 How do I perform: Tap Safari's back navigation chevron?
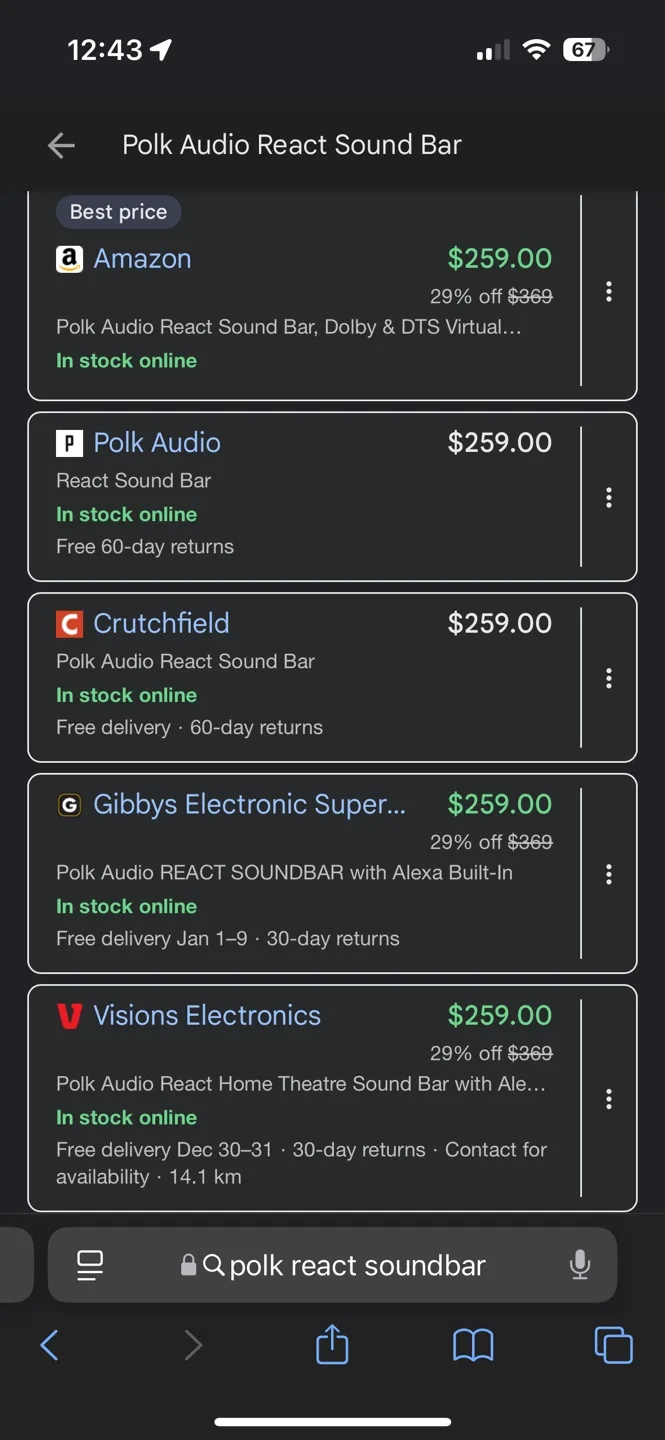[50, 1345]
